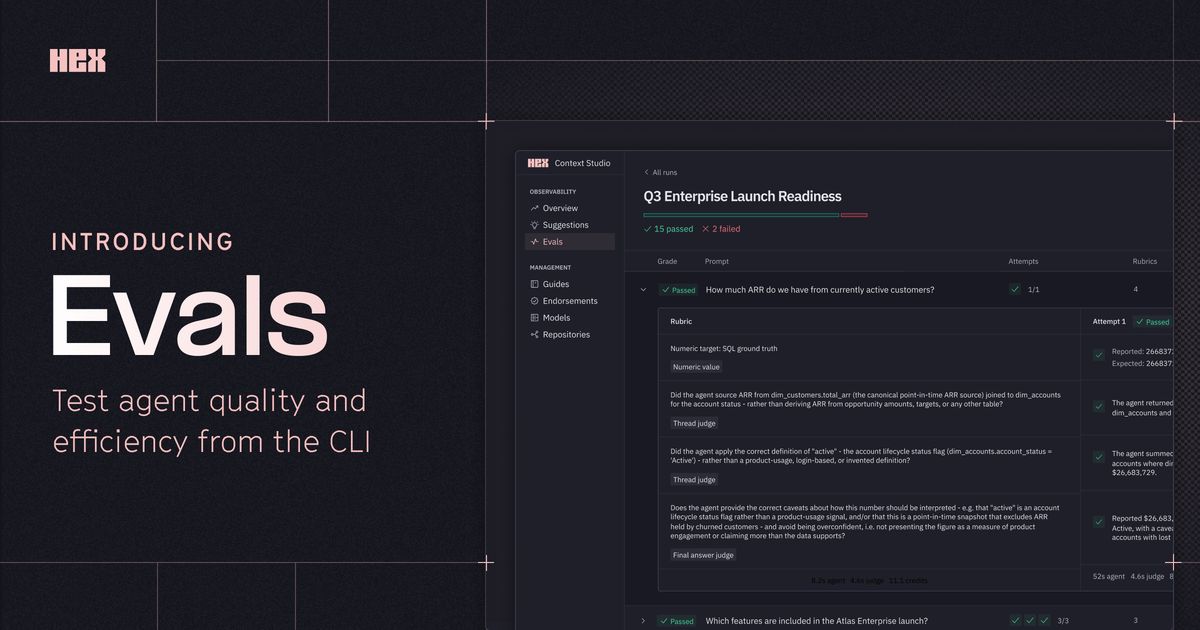Click first attempt check beside 3/3
Viewport: 1200px width, 630px height.
pyautogui.click(x=1015, y=621)
